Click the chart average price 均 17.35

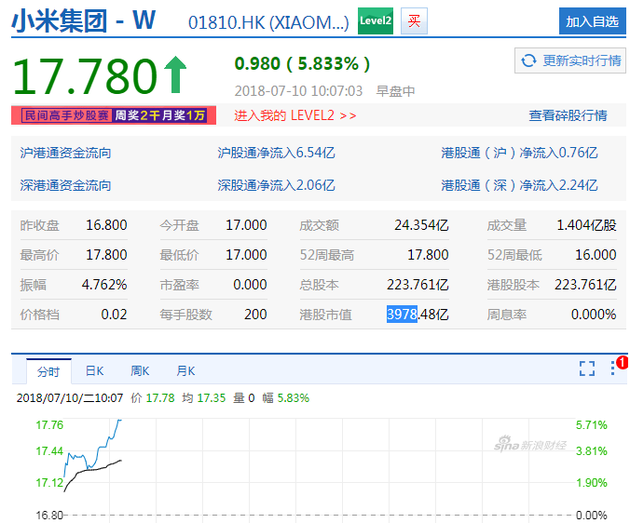point(204,398)
